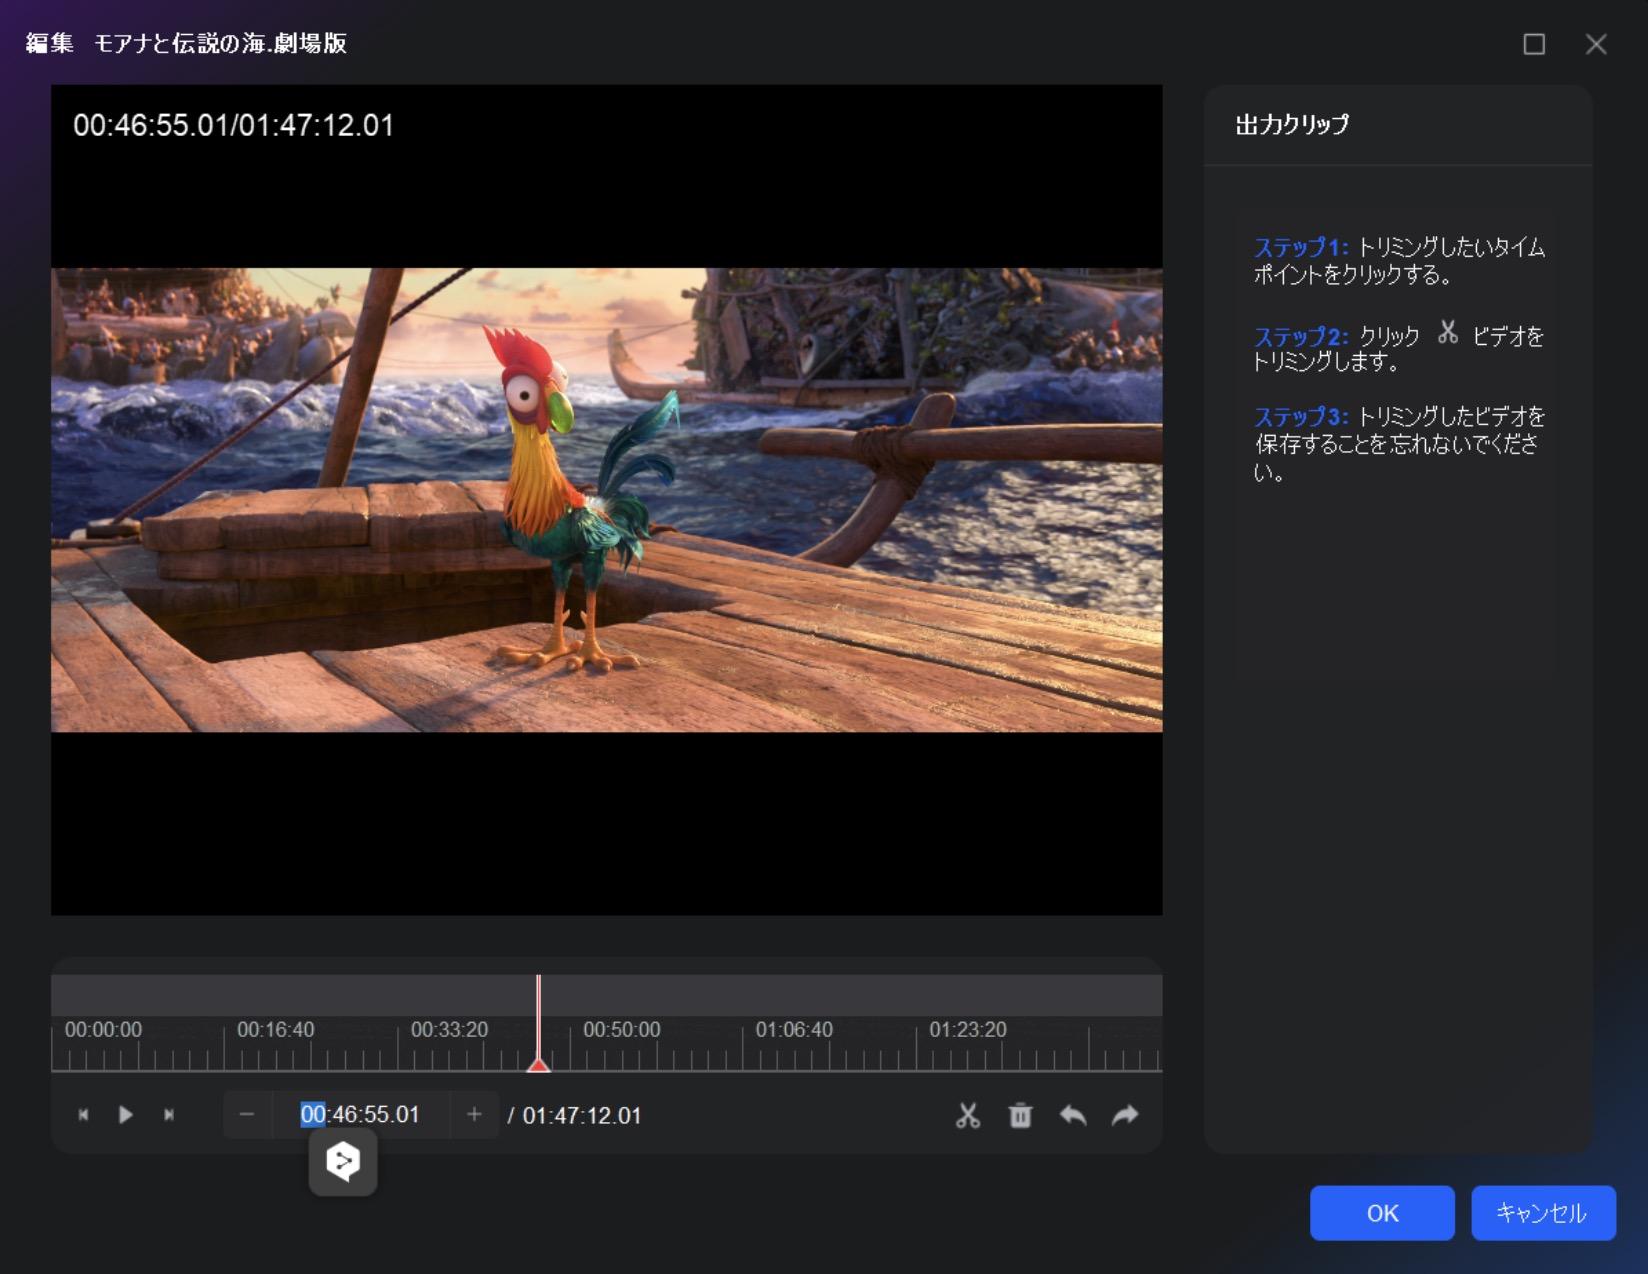The height and width of the screenshot is (1274, 1648).
Task: Click the floating recorder overlay icon
Action: (343, 1161)
